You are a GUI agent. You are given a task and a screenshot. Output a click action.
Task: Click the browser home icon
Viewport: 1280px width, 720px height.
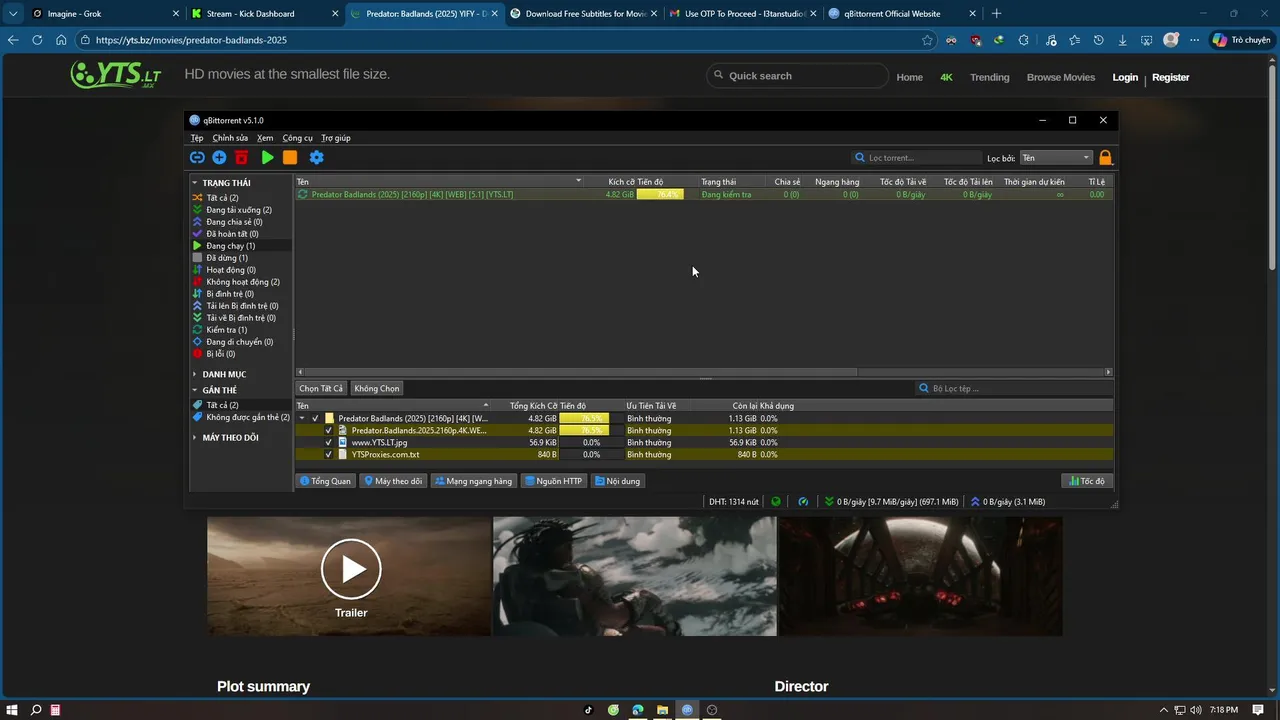[61, 40]
